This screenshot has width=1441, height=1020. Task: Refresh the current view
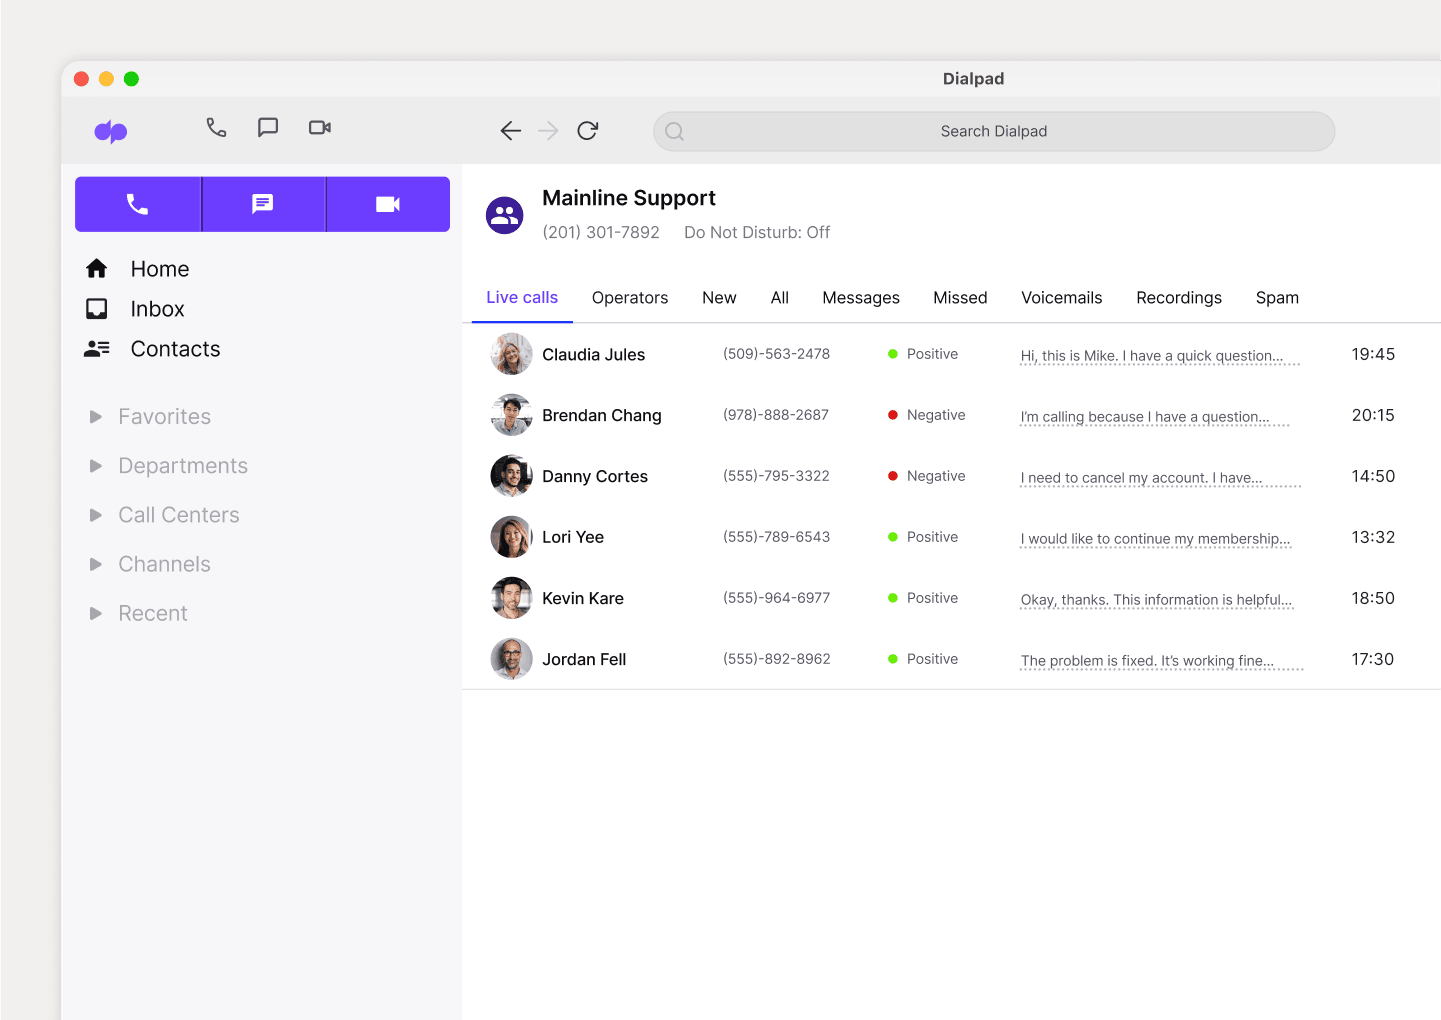point(587,130)
